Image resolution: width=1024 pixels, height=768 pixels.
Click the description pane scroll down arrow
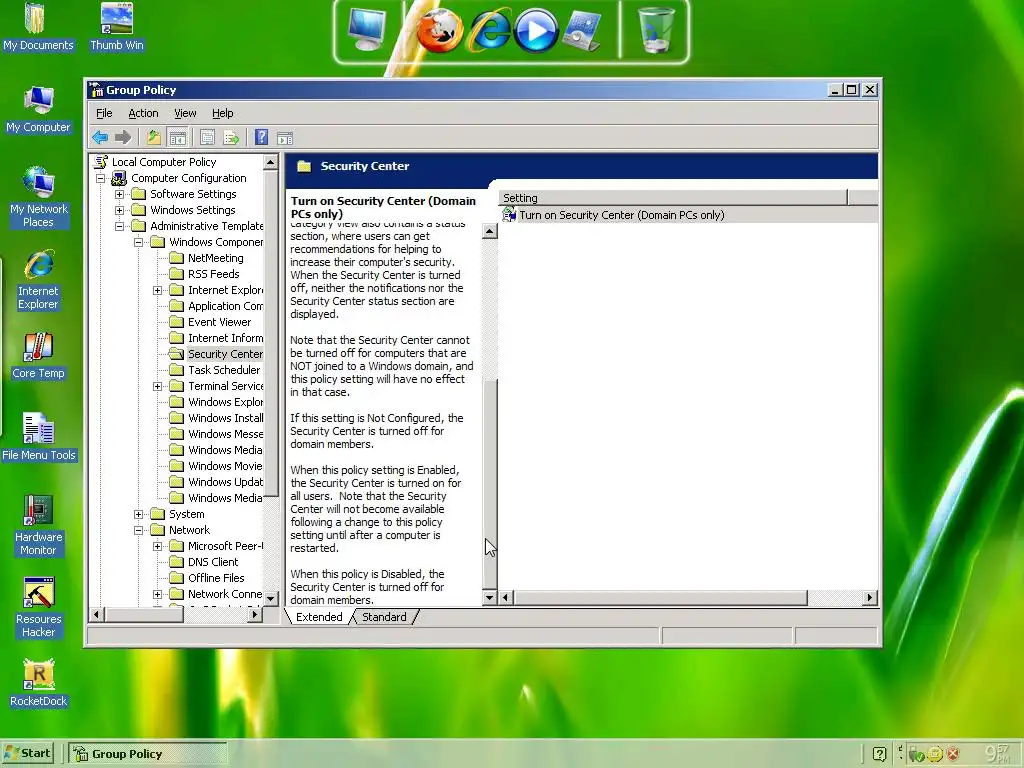click(489, 597)
